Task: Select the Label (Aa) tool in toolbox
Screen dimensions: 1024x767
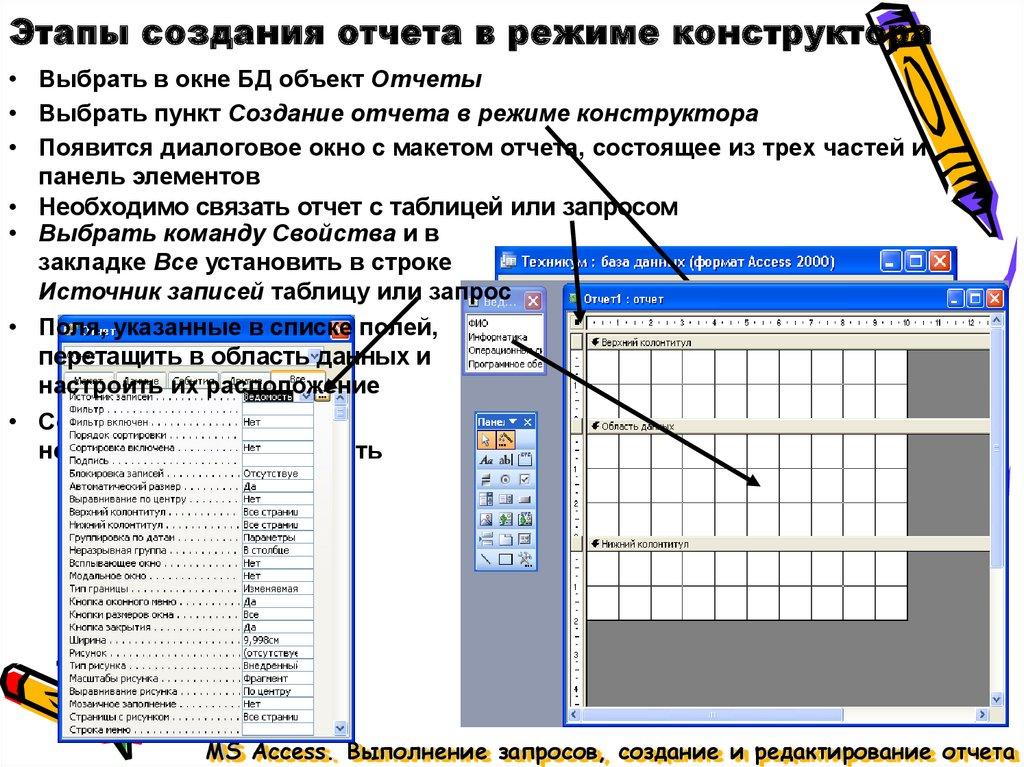Action: pyautogui.click(x=487, y=460)
